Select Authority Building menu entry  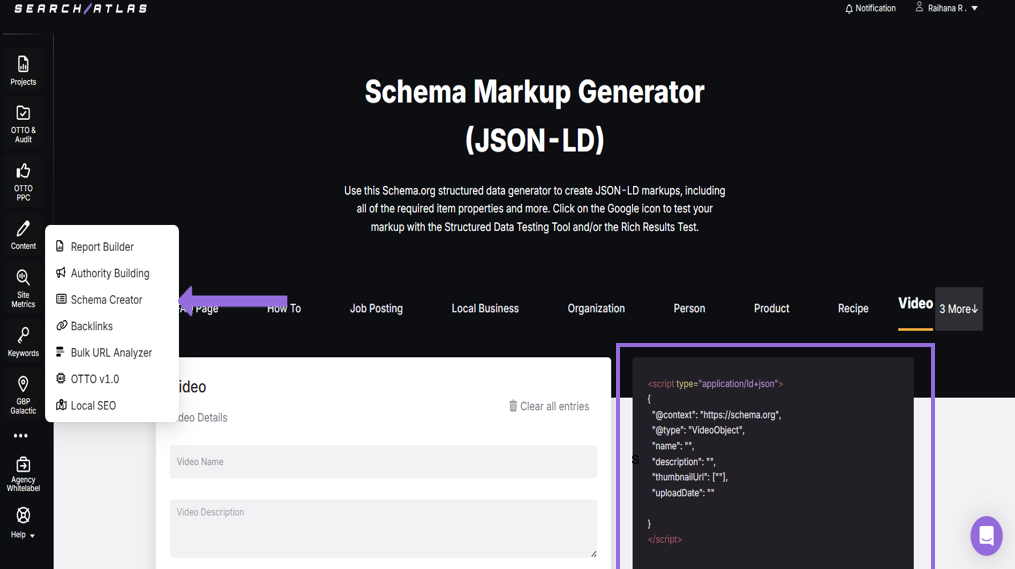[x=112, y=273]
